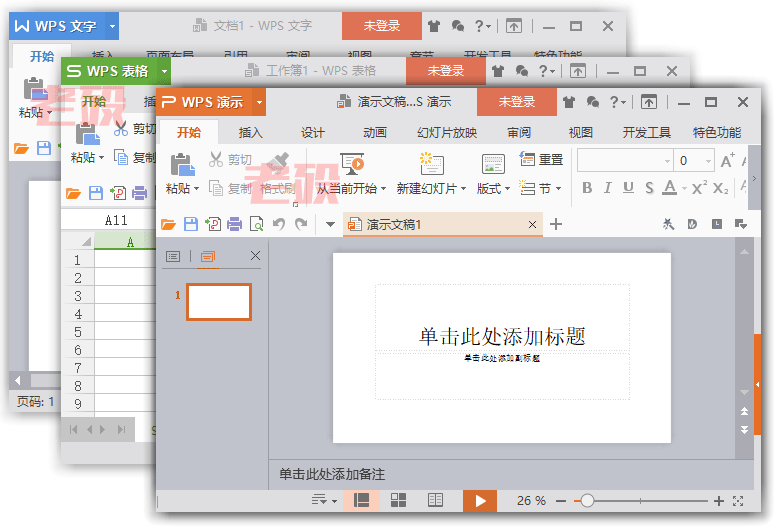Screen dimensions: 775x531
Task: Play slideshow orange button in status bar
Action: (480, 501)
